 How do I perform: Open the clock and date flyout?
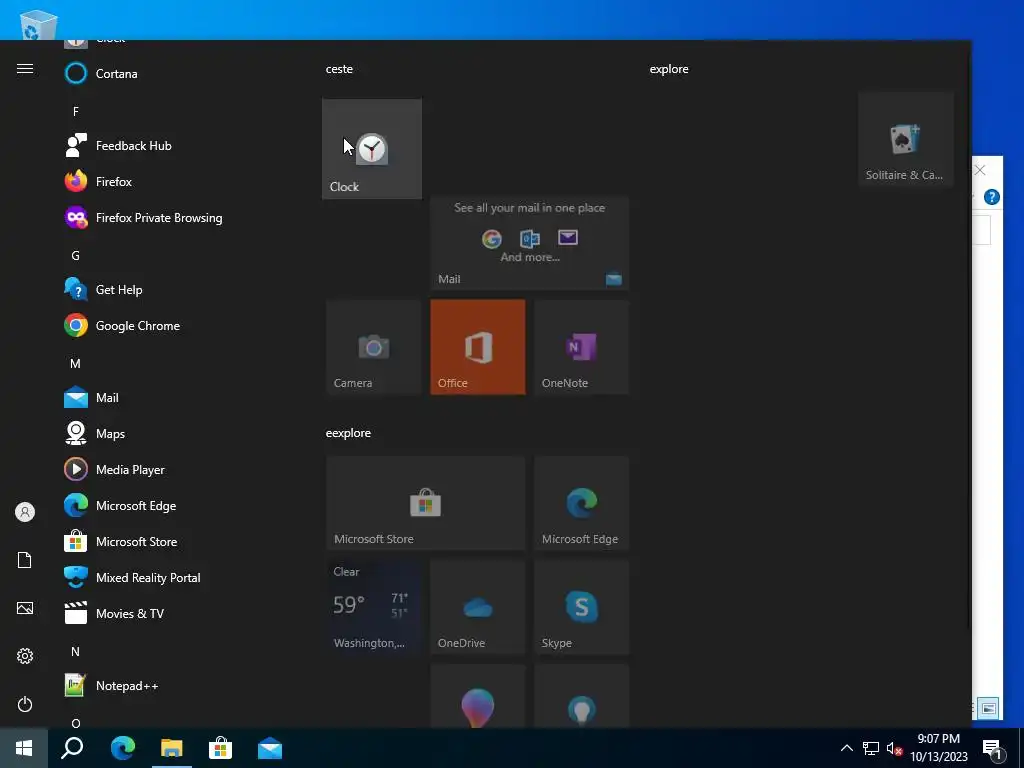click(938, 748)
